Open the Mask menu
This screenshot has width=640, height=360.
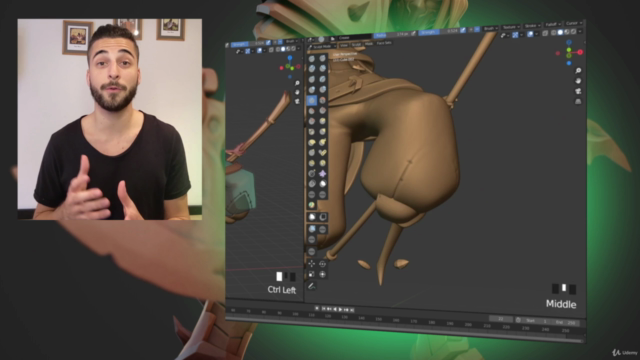pos(369,44)
